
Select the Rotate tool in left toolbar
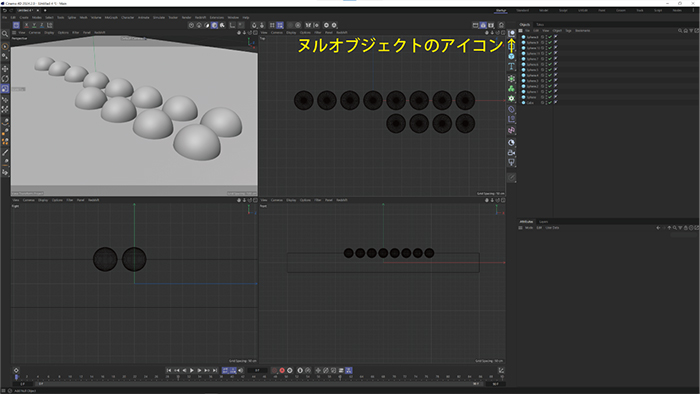click(5, 79)
